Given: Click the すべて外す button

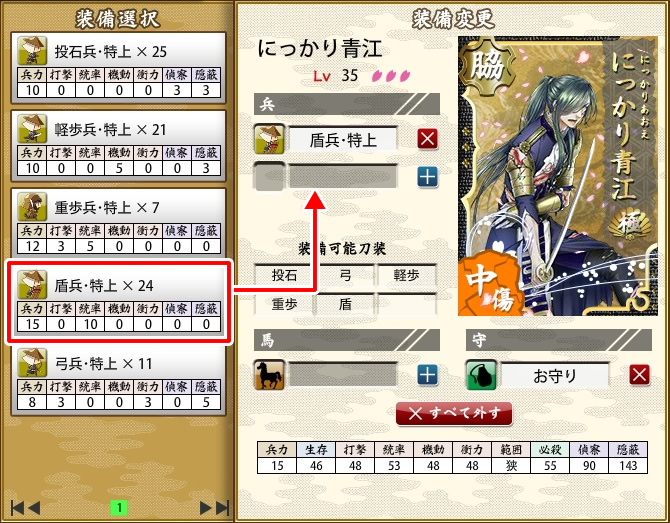Looking at the screenshot, I should pyautogui.click(x=454, y=413).
